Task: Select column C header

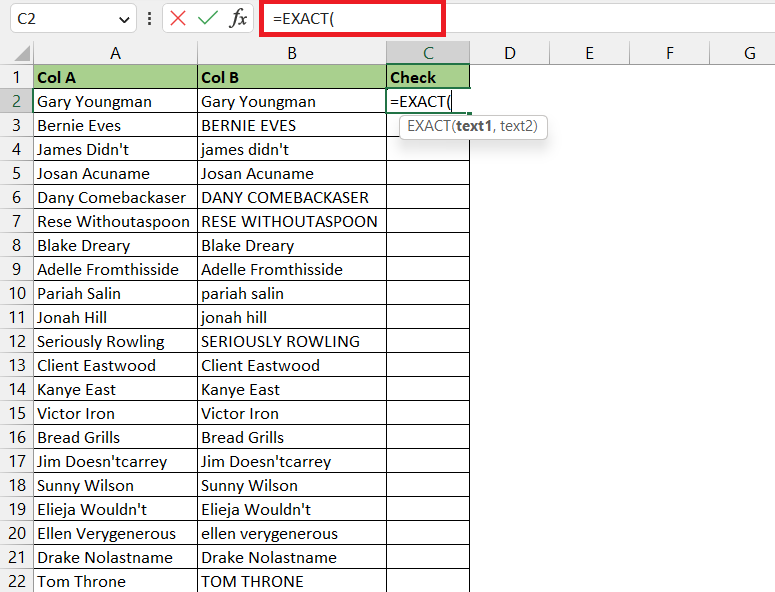Action: (x=428, y=53)
